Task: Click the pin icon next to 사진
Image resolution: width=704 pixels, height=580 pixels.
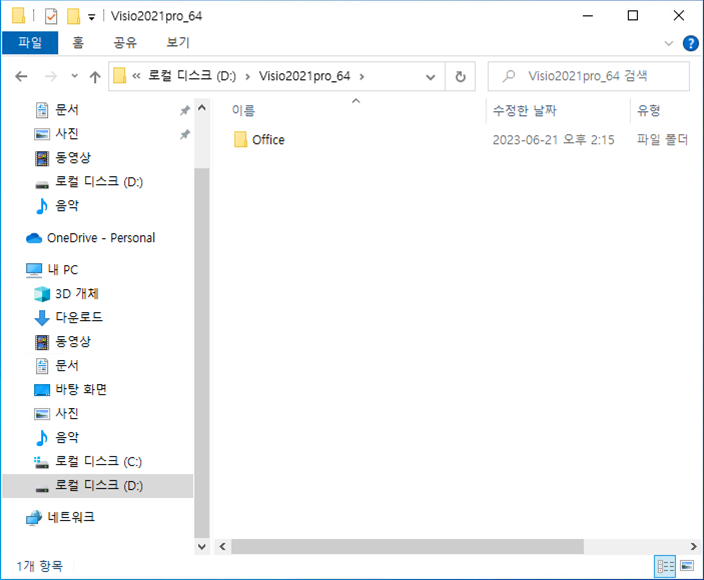Action: (185, 134)
